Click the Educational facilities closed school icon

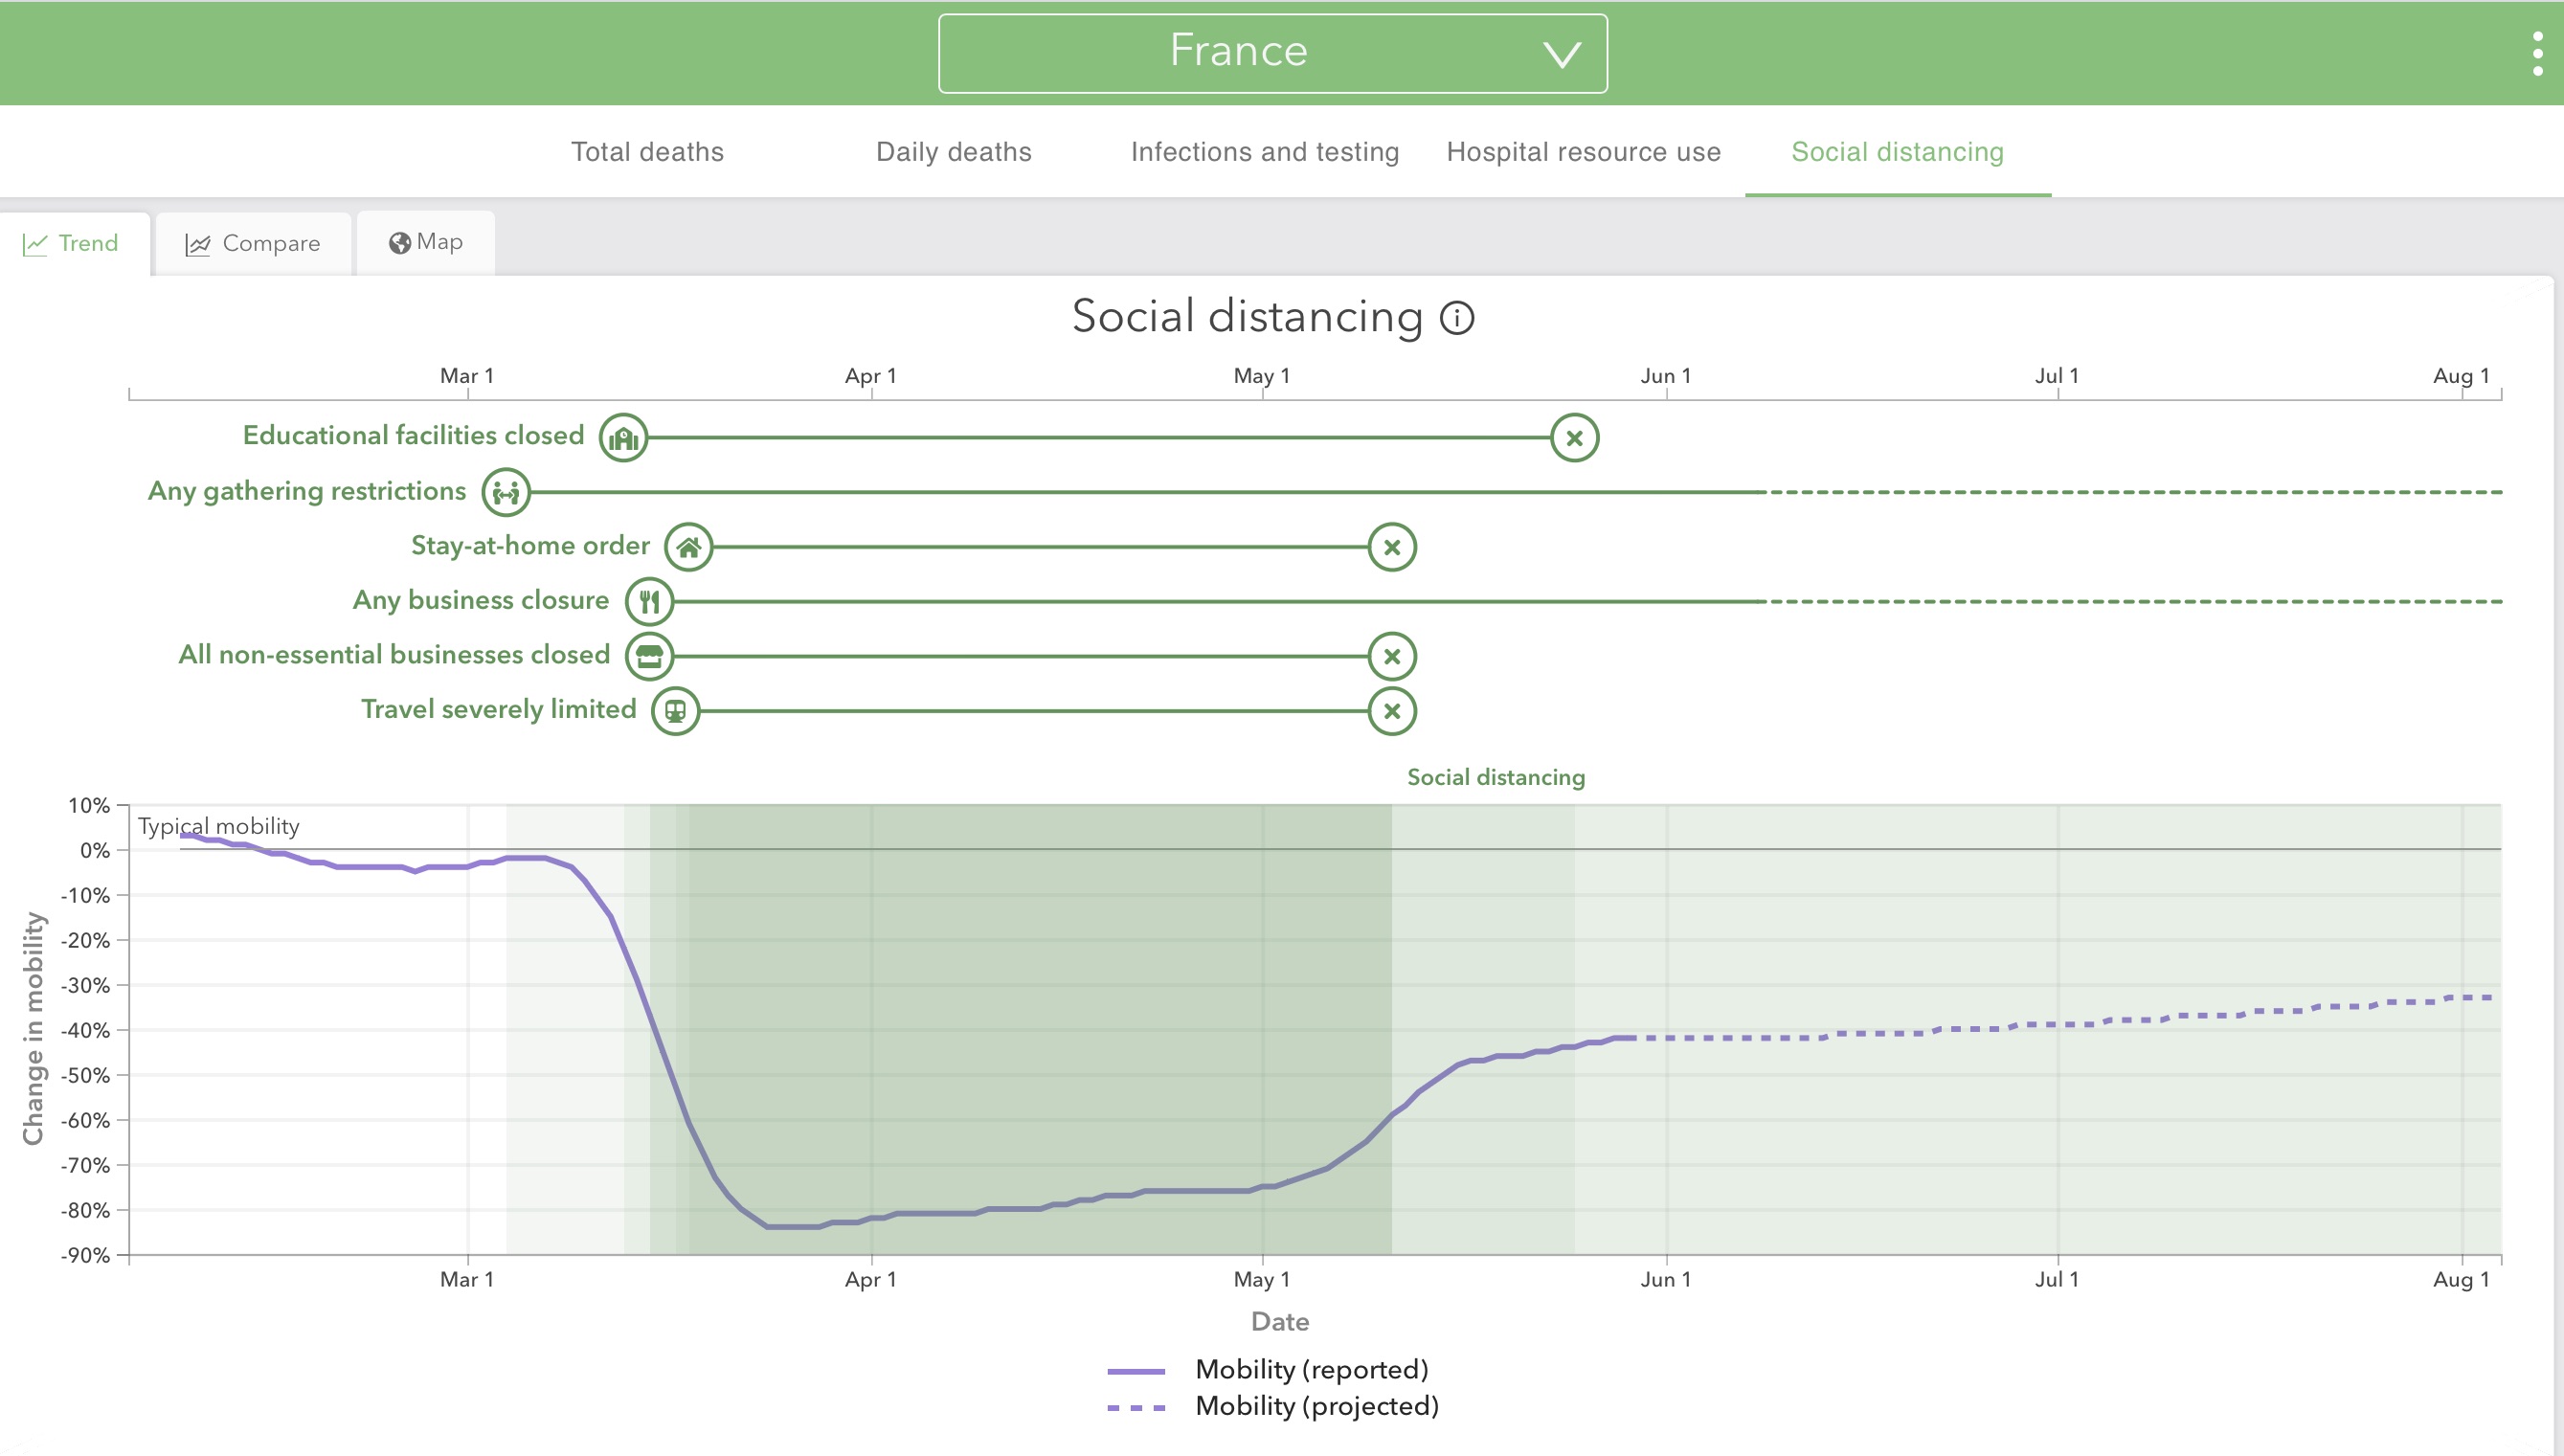tap(623, 438)
